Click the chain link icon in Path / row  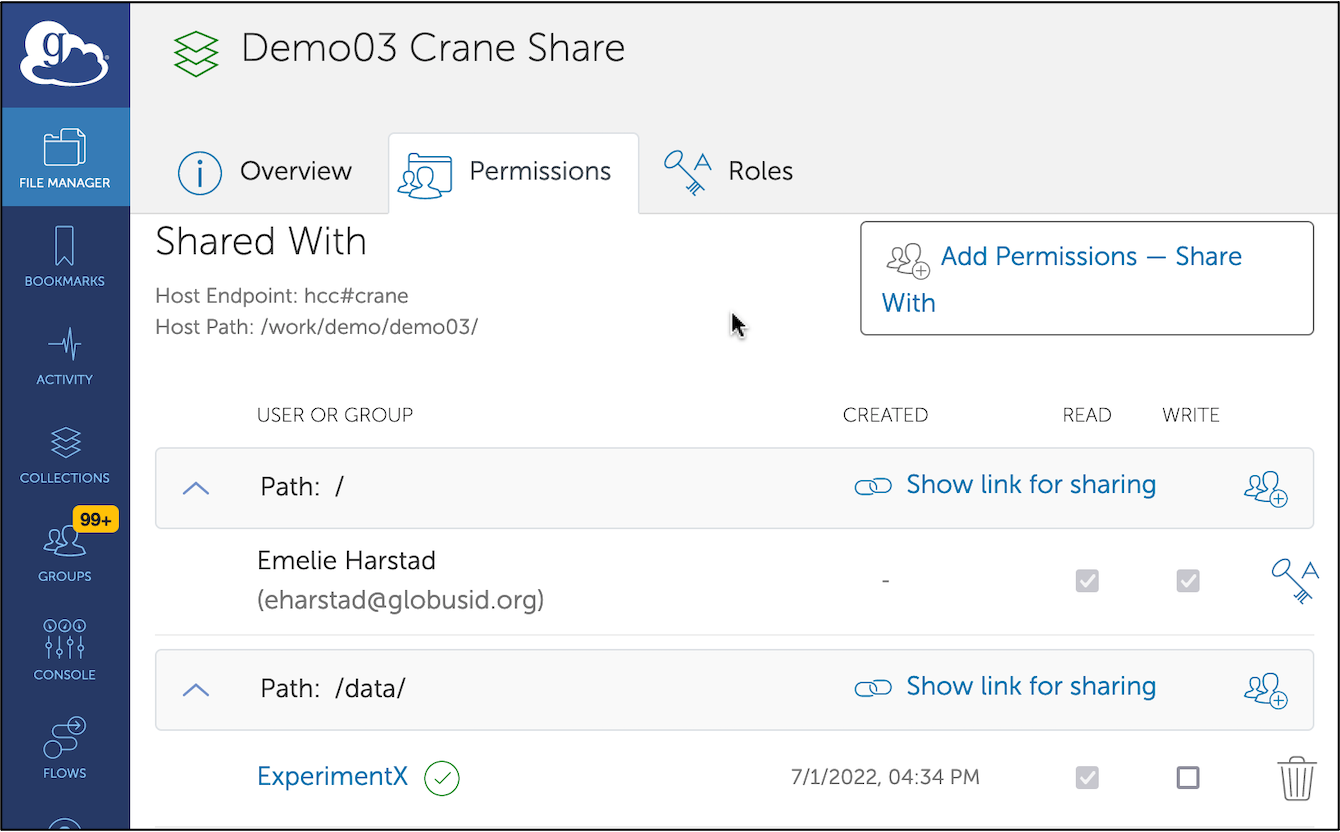[873, 487]
